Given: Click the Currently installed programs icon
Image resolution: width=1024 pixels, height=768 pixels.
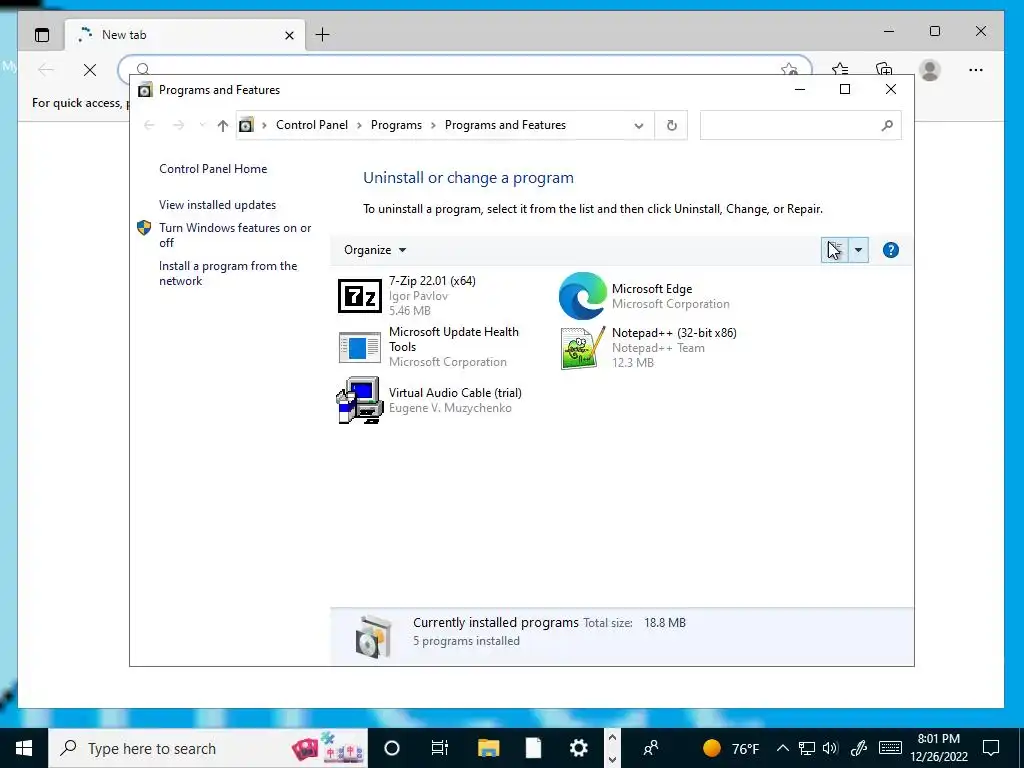Looking at the screenshot, I should [373, 635].
